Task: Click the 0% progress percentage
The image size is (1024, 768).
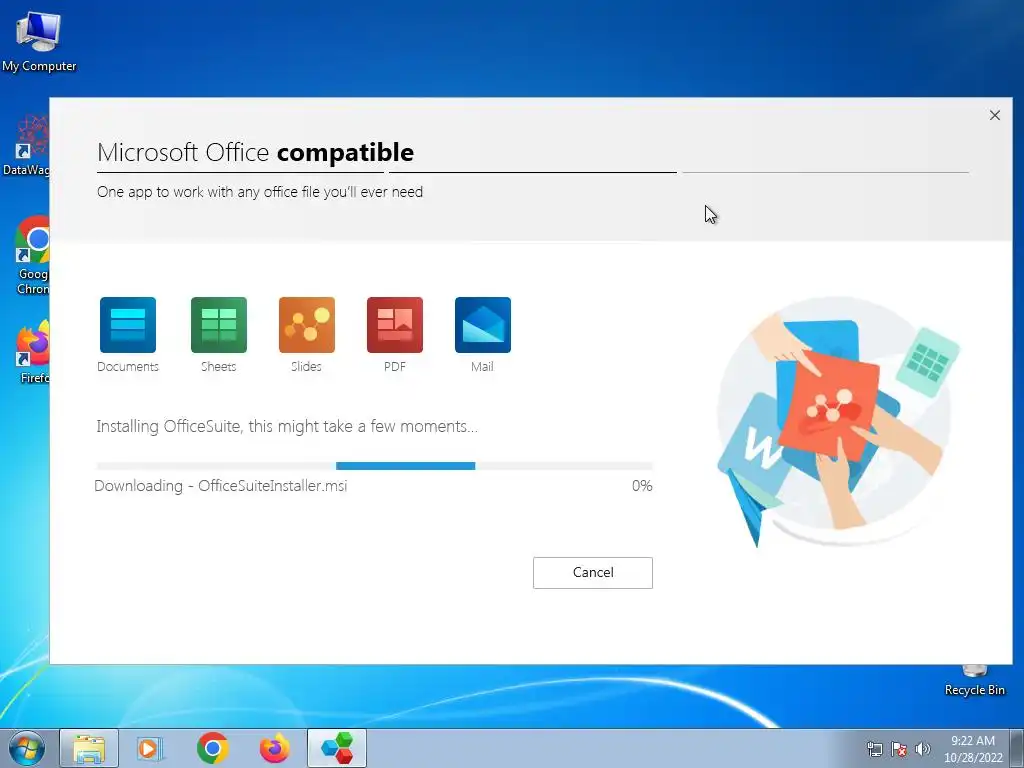Action: 642,486
